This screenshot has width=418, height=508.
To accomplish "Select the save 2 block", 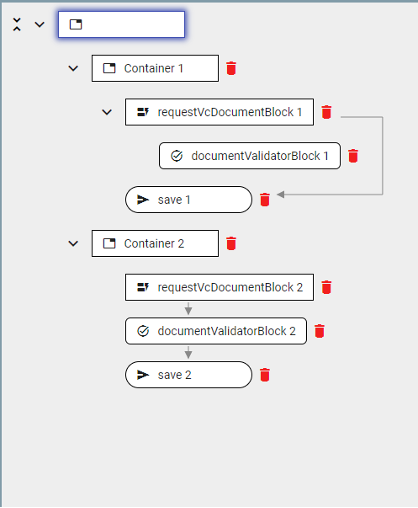I will [189, 375].
